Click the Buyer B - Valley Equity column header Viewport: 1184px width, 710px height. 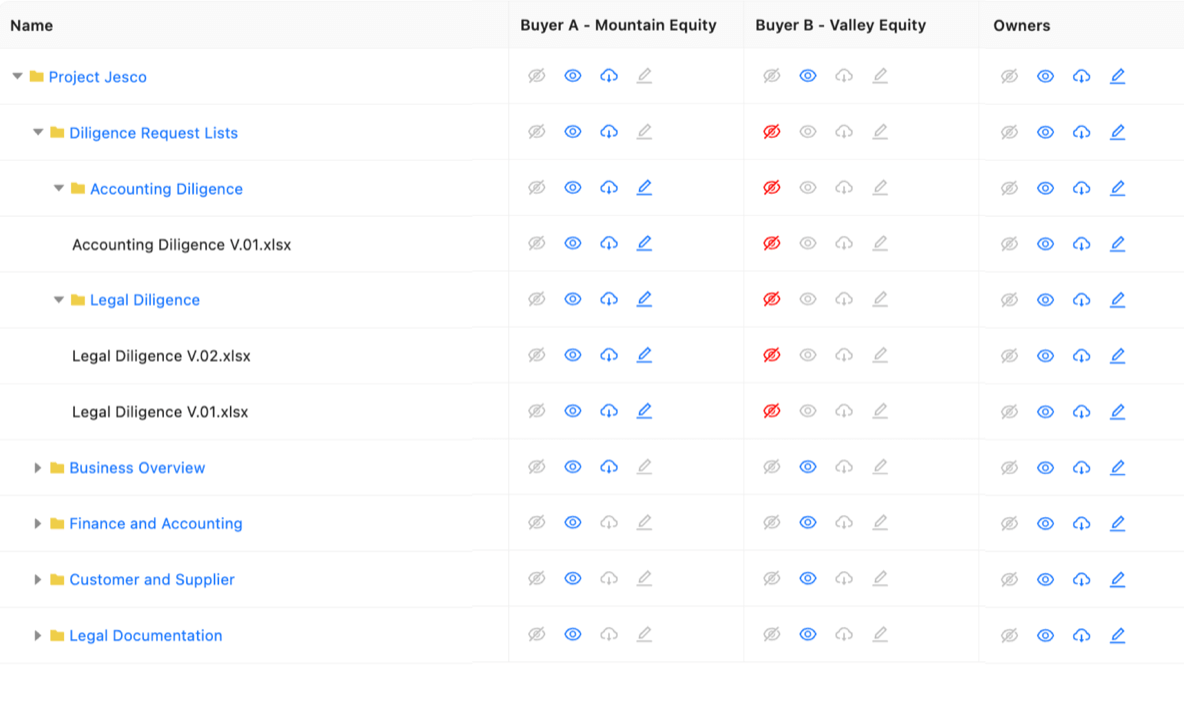click(x=840, y=25)
